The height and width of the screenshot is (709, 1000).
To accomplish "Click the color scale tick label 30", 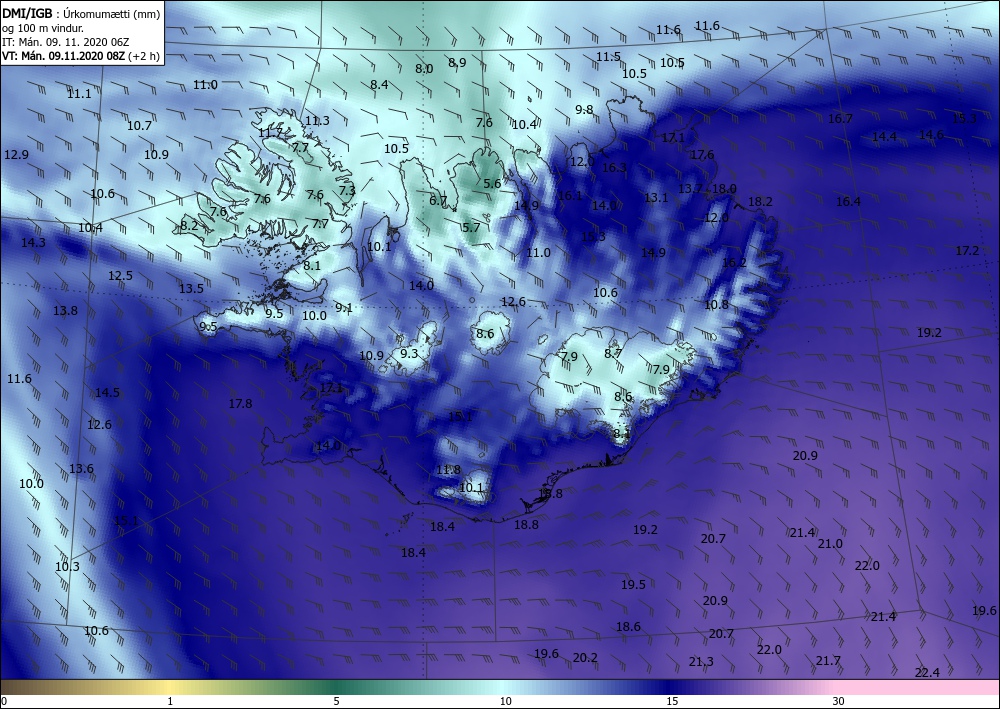I will [839, 702].
